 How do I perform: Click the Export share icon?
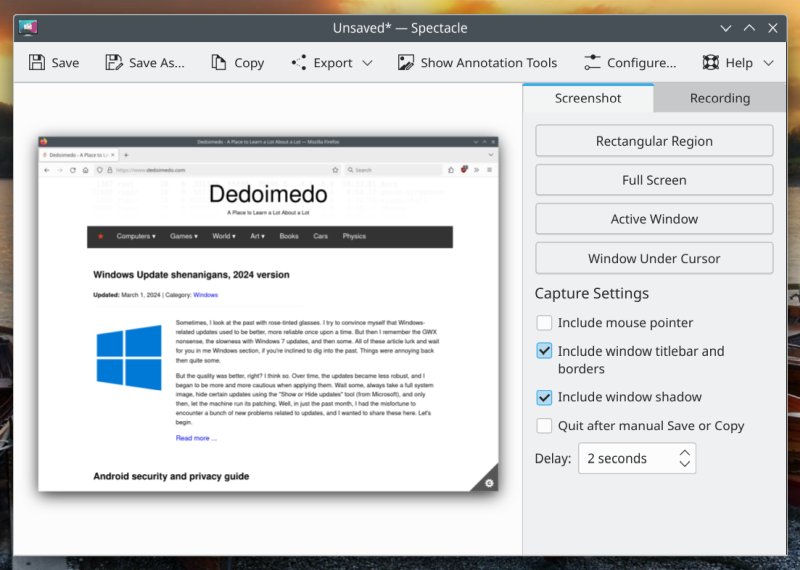298,62
